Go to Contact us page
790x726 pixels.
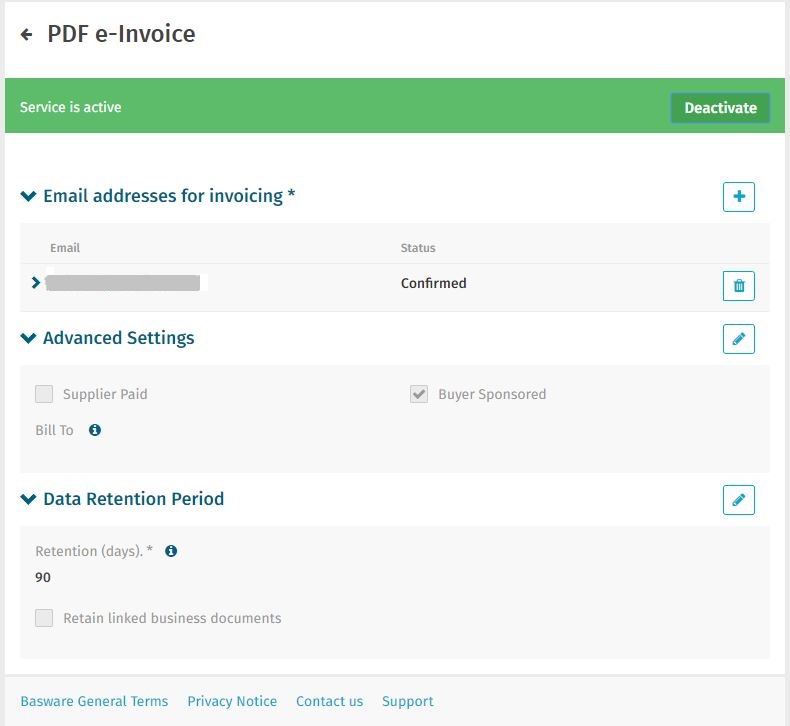[329, 701]
